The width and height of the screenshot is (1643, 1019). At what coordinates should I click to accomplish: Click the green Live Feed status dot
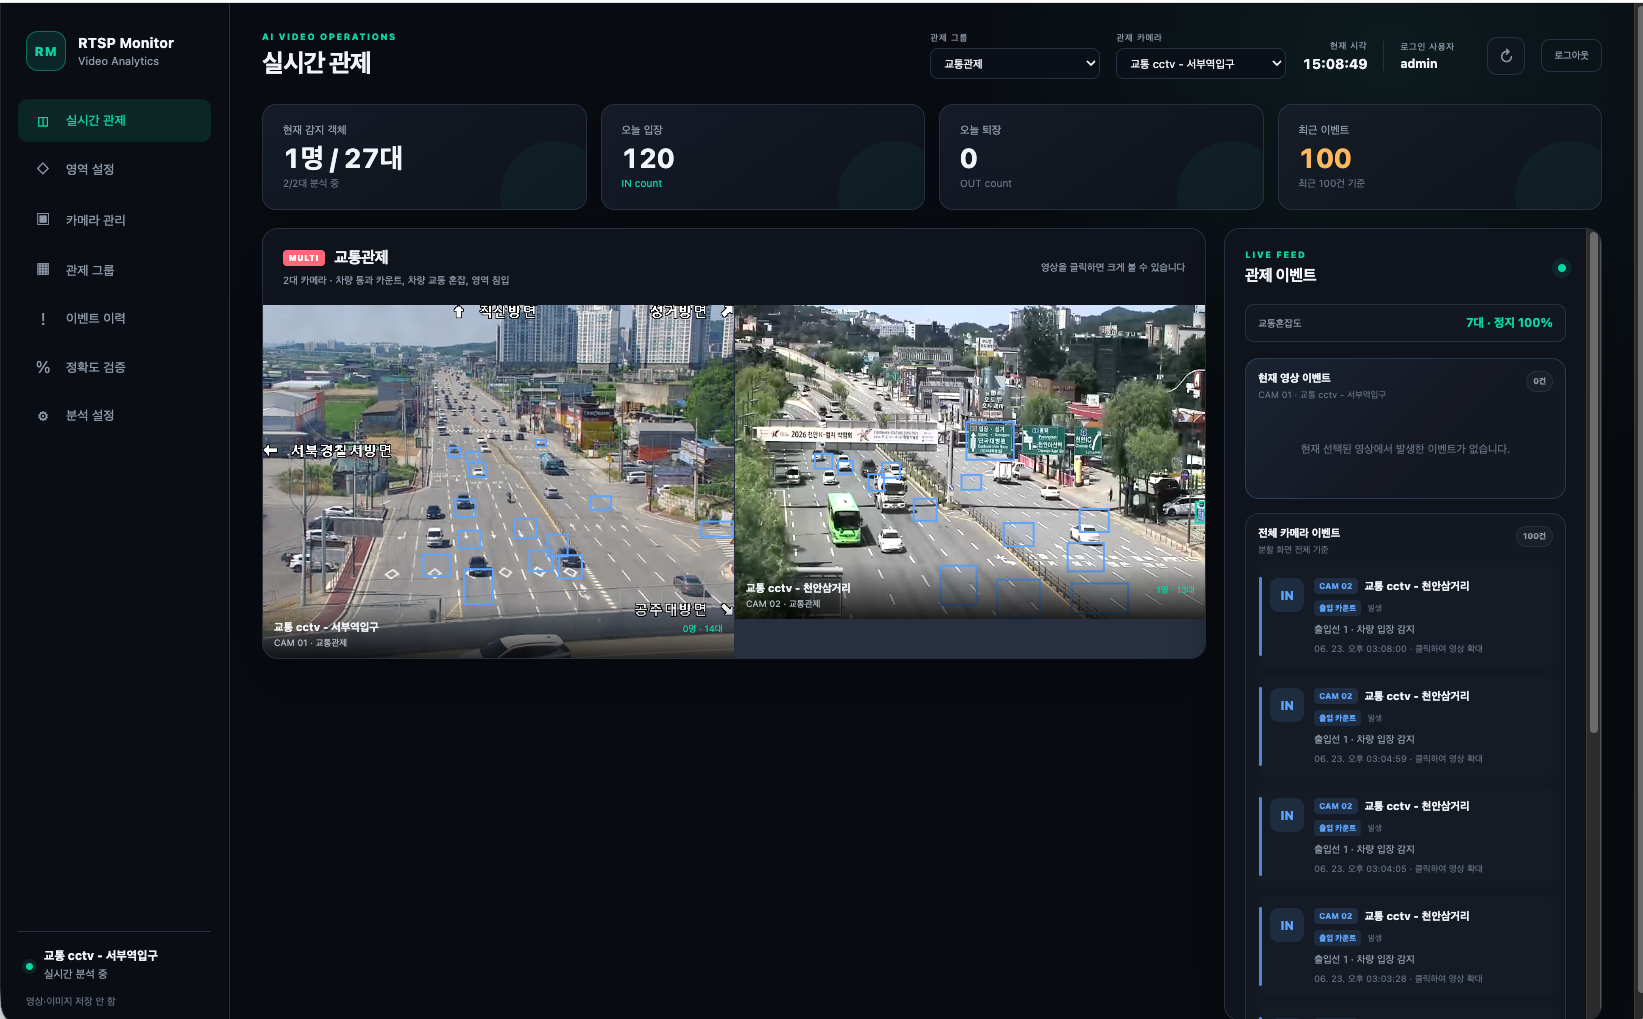(1562, 268)
